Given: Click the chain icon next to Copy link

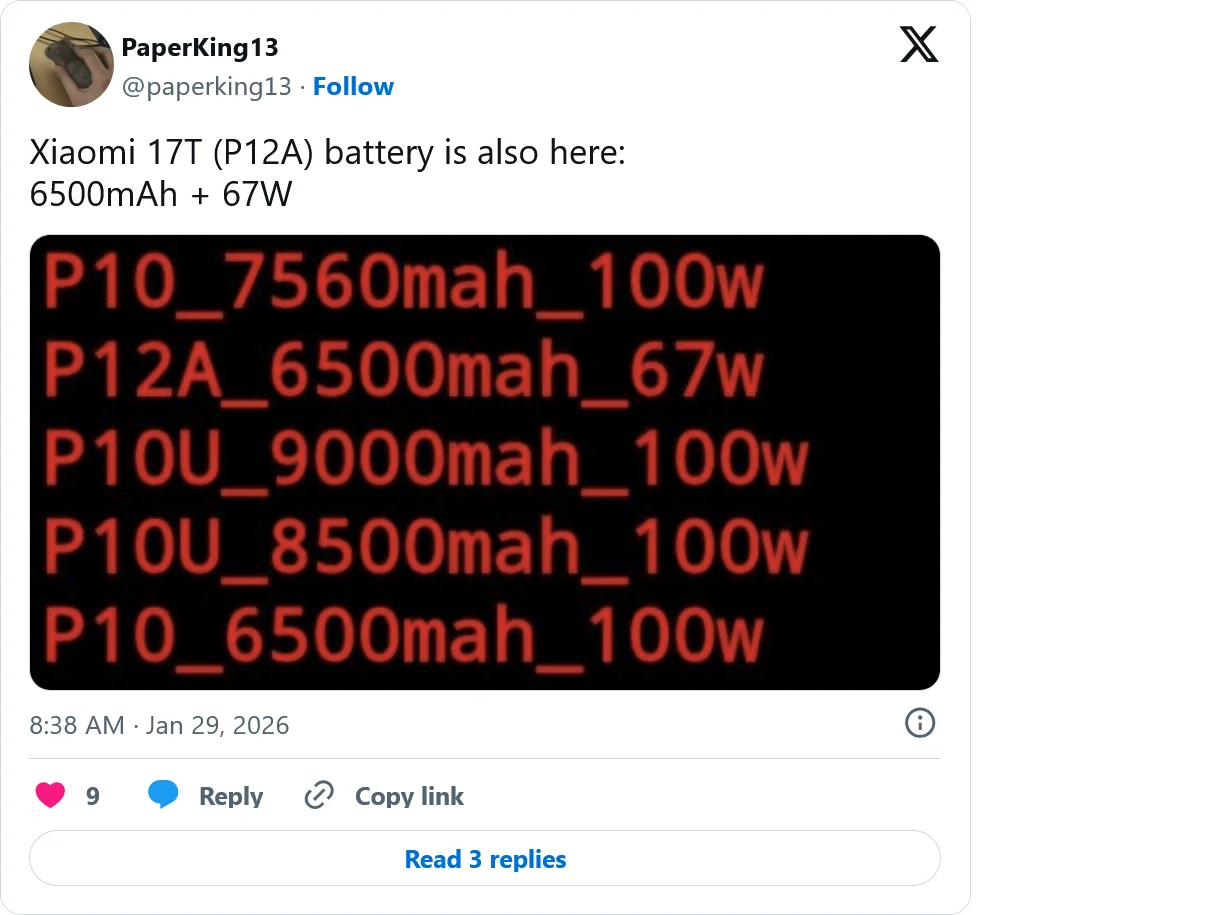Looking at the screenshot, I should tap(318, 795).
